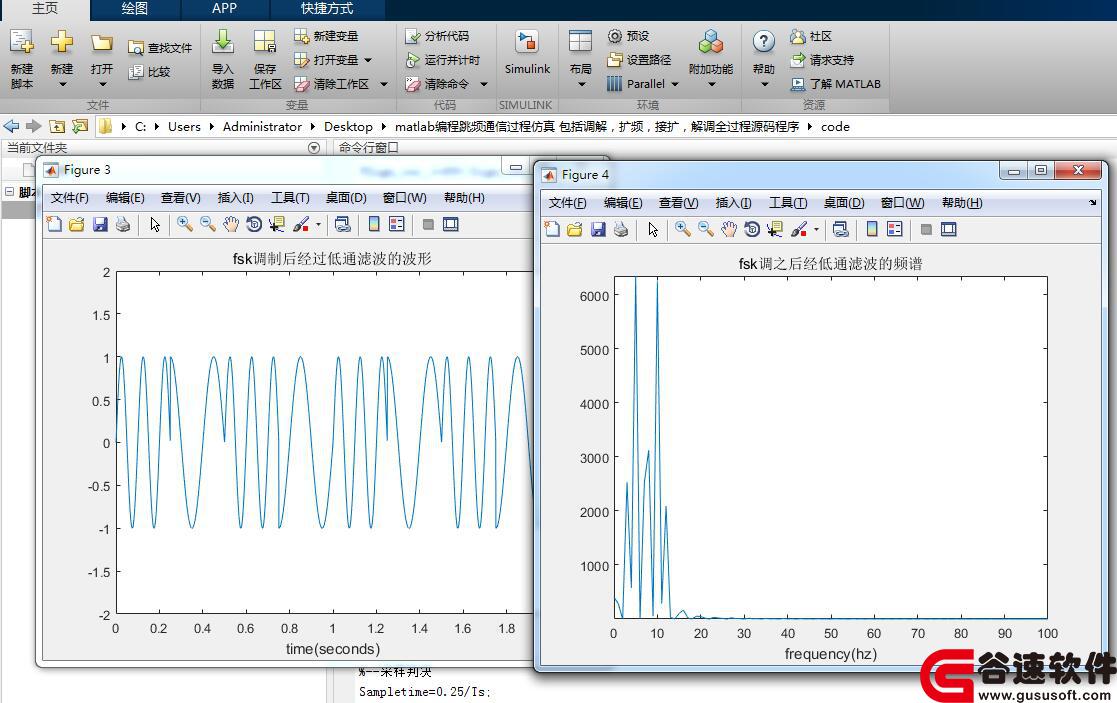Open the 清除工作区 dropdown arrow
1117x703 pixels.
pos(384,84)
